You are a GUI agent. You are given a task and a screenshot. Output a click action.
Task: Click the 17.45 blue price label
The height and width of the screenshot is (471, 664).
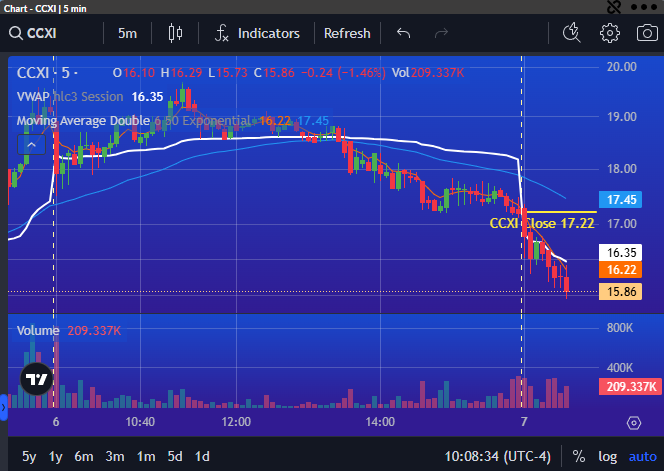point(620,199)
